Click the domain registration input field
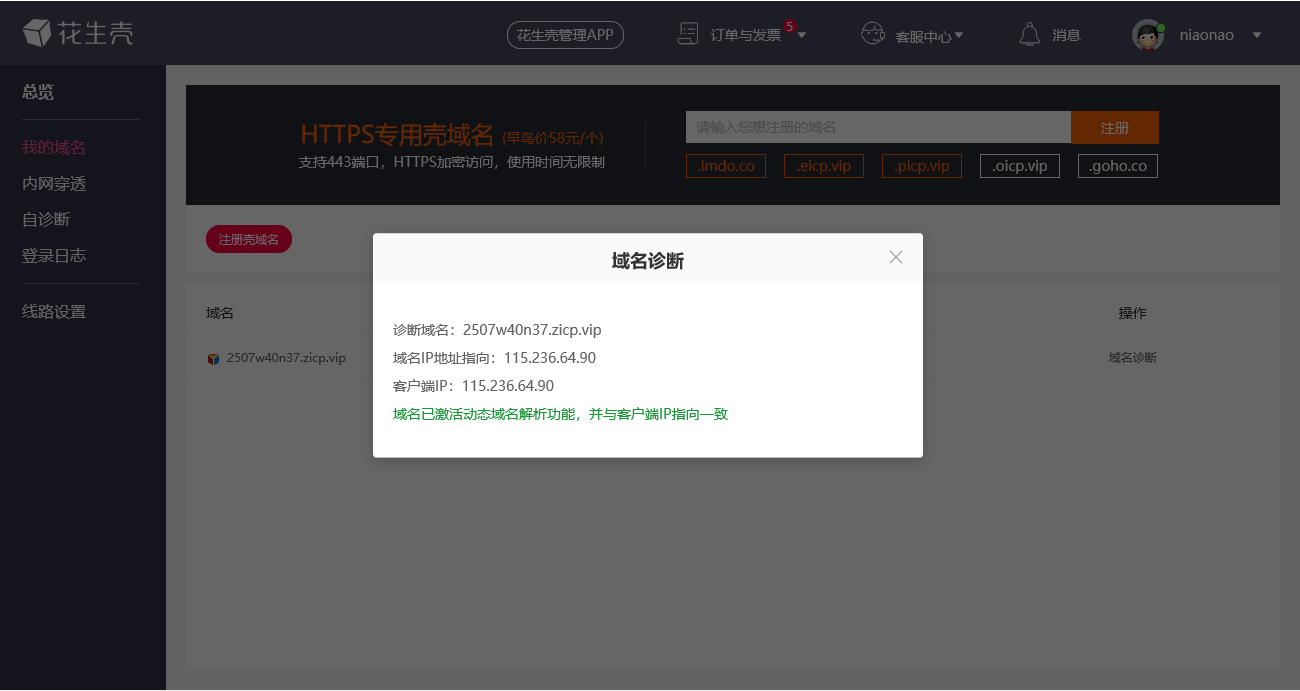This screenshot has height=691, width=1300. [877, 127]
